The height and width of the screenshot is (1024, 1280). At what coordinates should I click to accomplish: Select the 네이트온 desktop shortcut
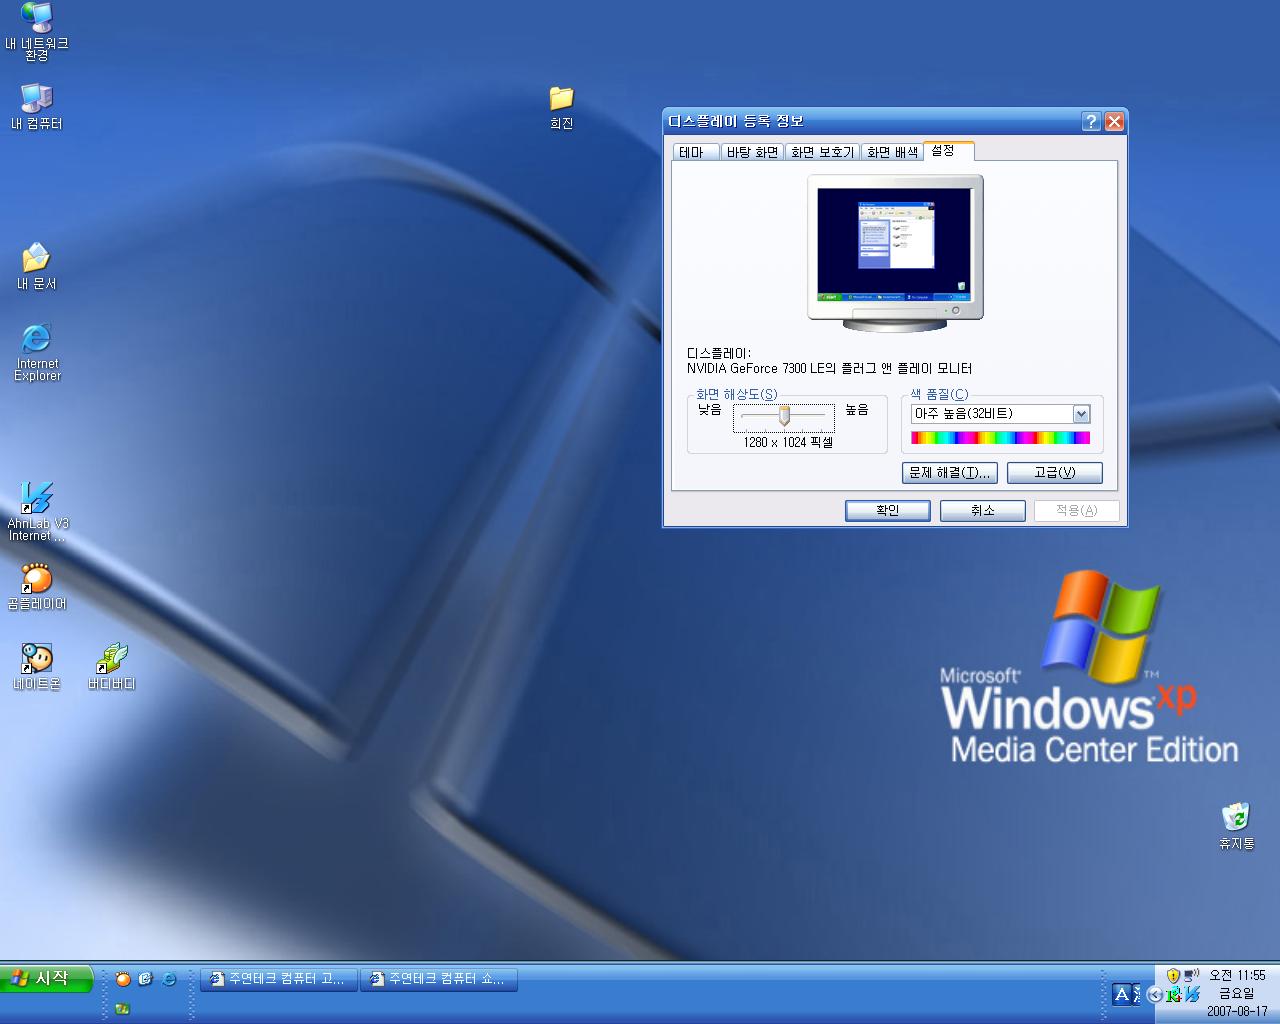coord(37,667)
